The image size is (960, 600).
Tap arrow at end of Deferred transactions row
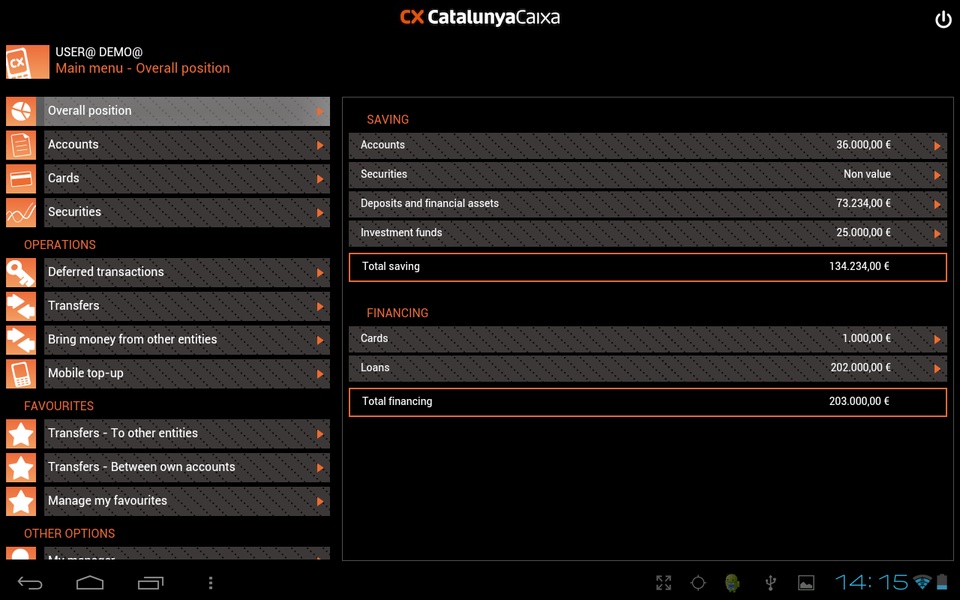point(320,273)
